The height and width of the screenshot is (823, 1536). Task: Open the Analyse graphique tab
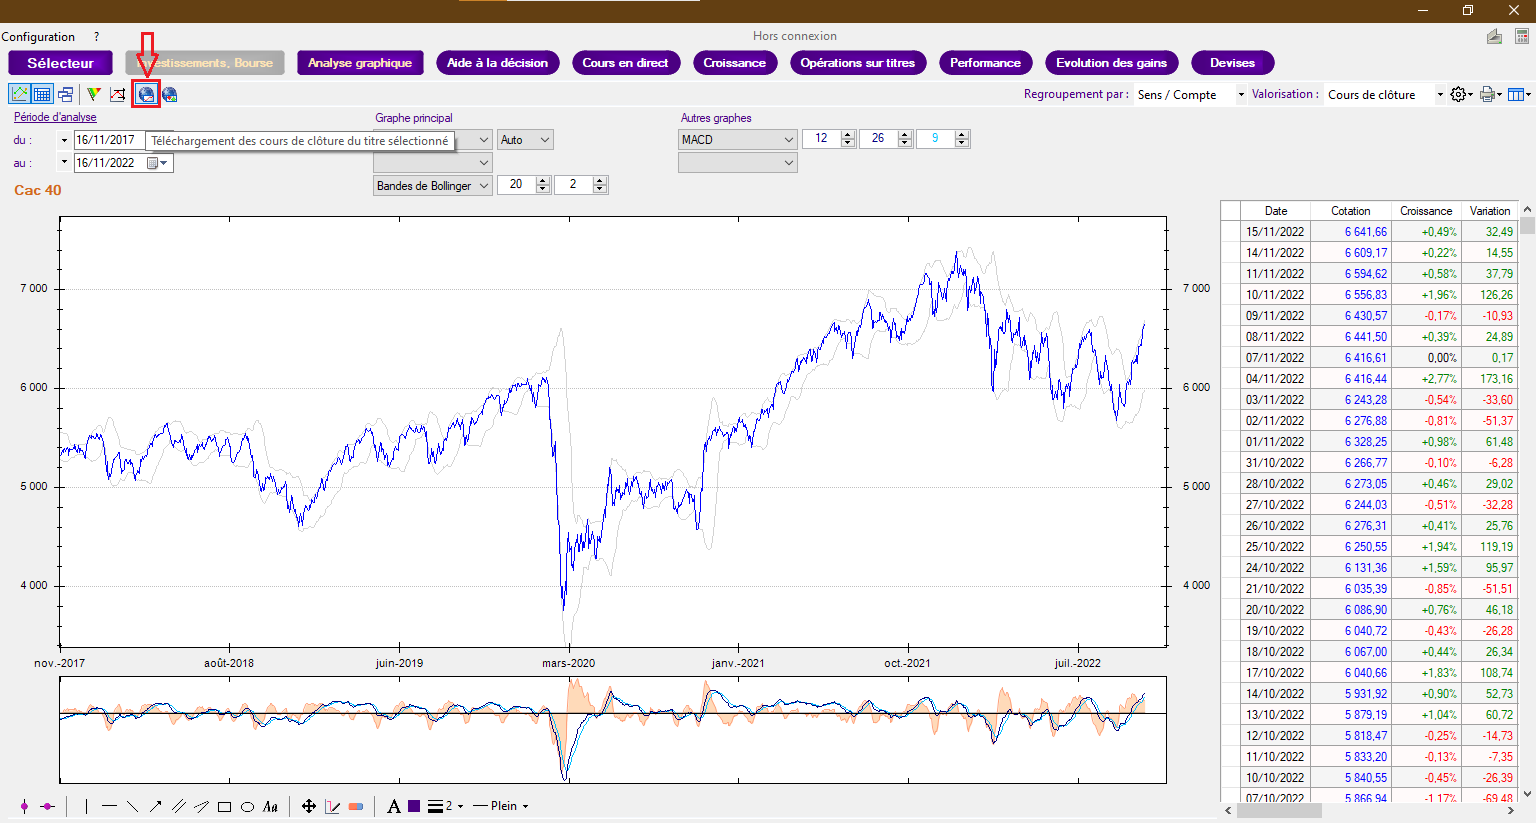point(360,63)
